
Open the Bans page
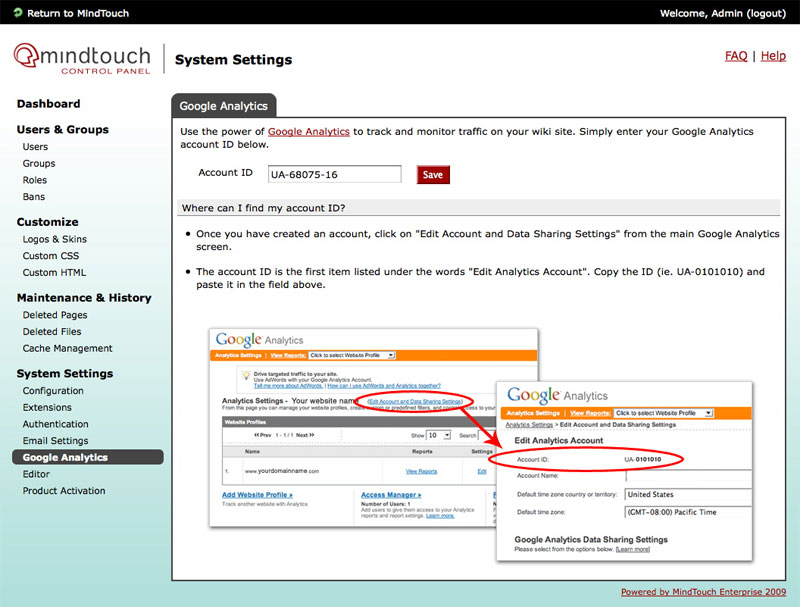[34, 197]
